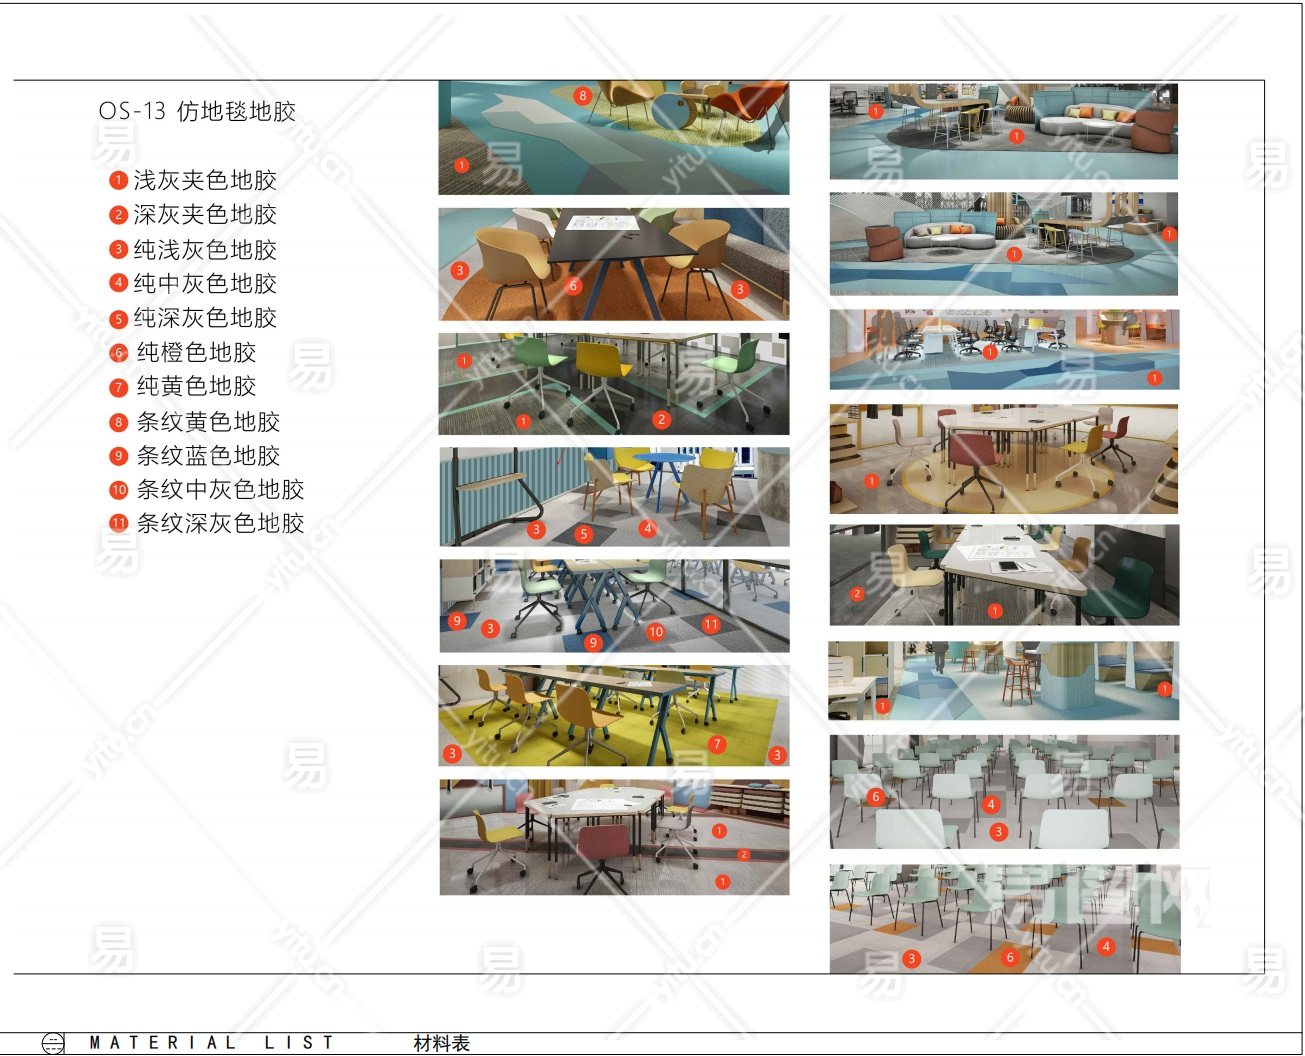Open photo with round blue table

tap(614, 497)
